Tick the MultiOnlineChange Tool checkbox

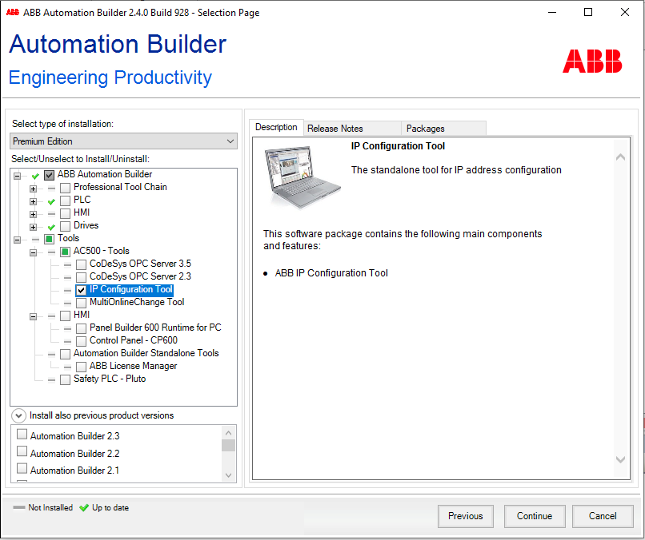tap(81, 303)
